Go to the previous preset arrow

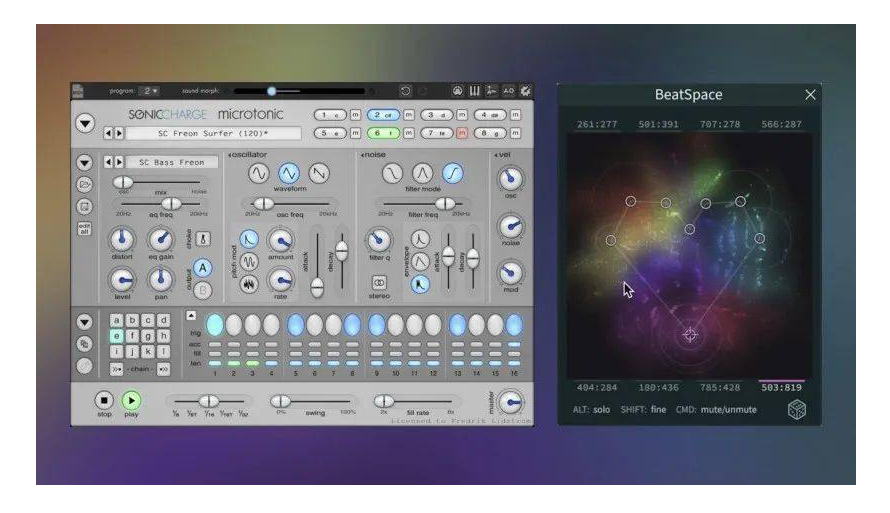click(108, 133)
